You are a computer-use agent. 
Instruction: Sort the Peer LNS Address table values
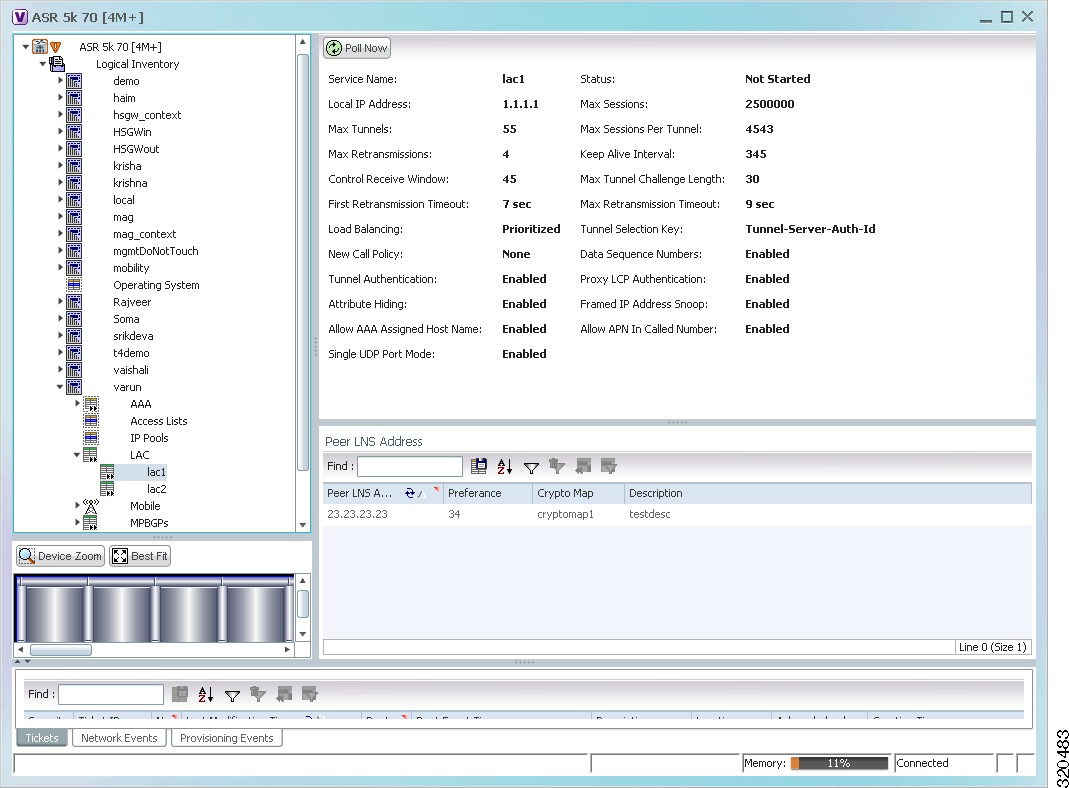coord(505,466)
